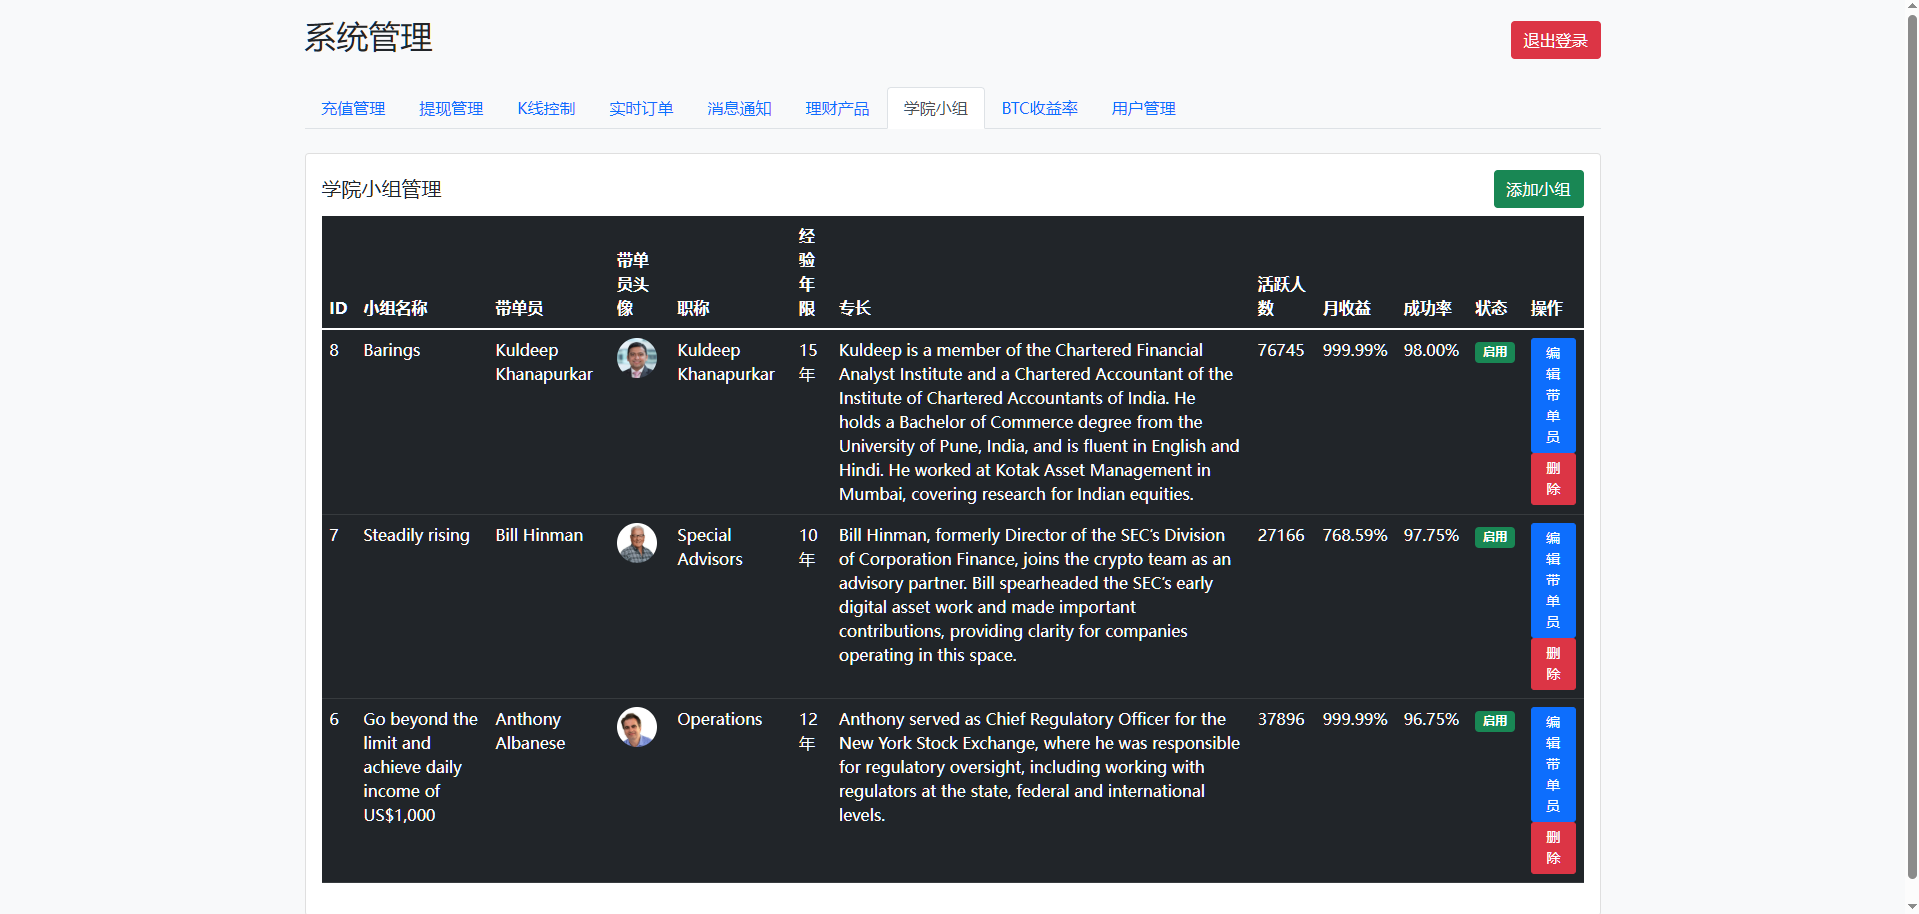Edit the Barings group trader

pyautogui.click(x=1552, y=395)
